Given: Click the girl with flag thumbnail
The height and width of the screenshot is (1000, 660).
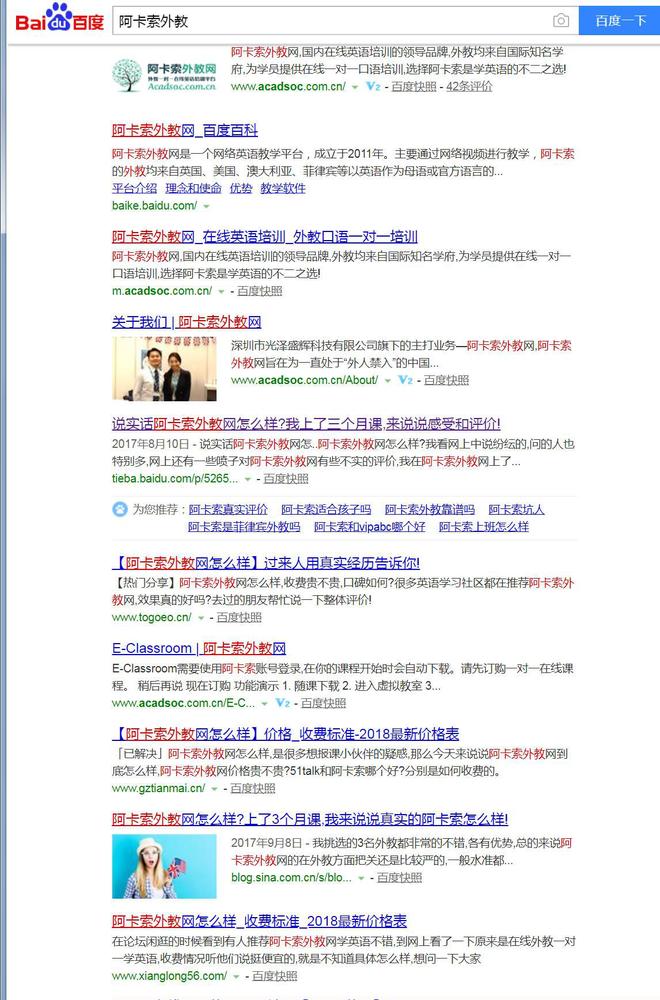Looking at the screenshot, I should 165,867.
